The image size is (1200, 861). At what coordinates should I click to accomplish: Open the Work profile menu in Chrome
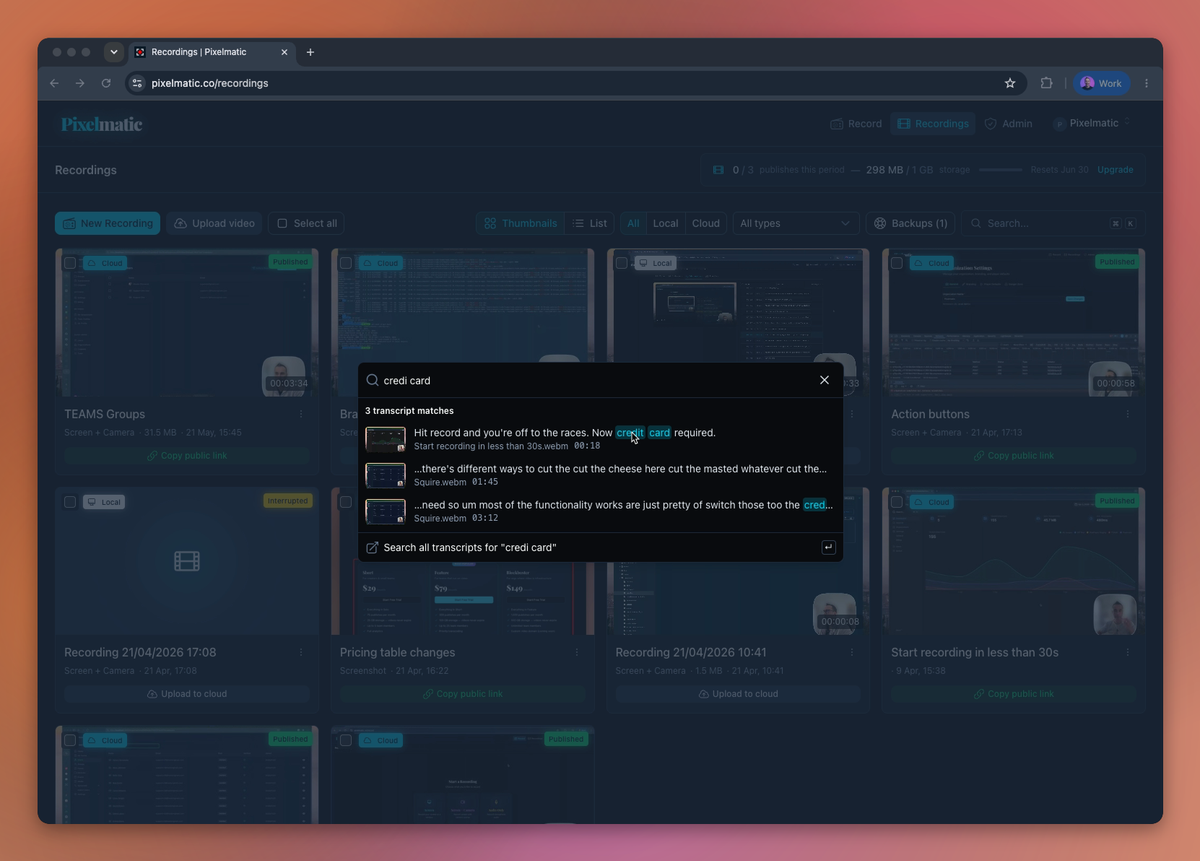click(x=1102, y=83)
